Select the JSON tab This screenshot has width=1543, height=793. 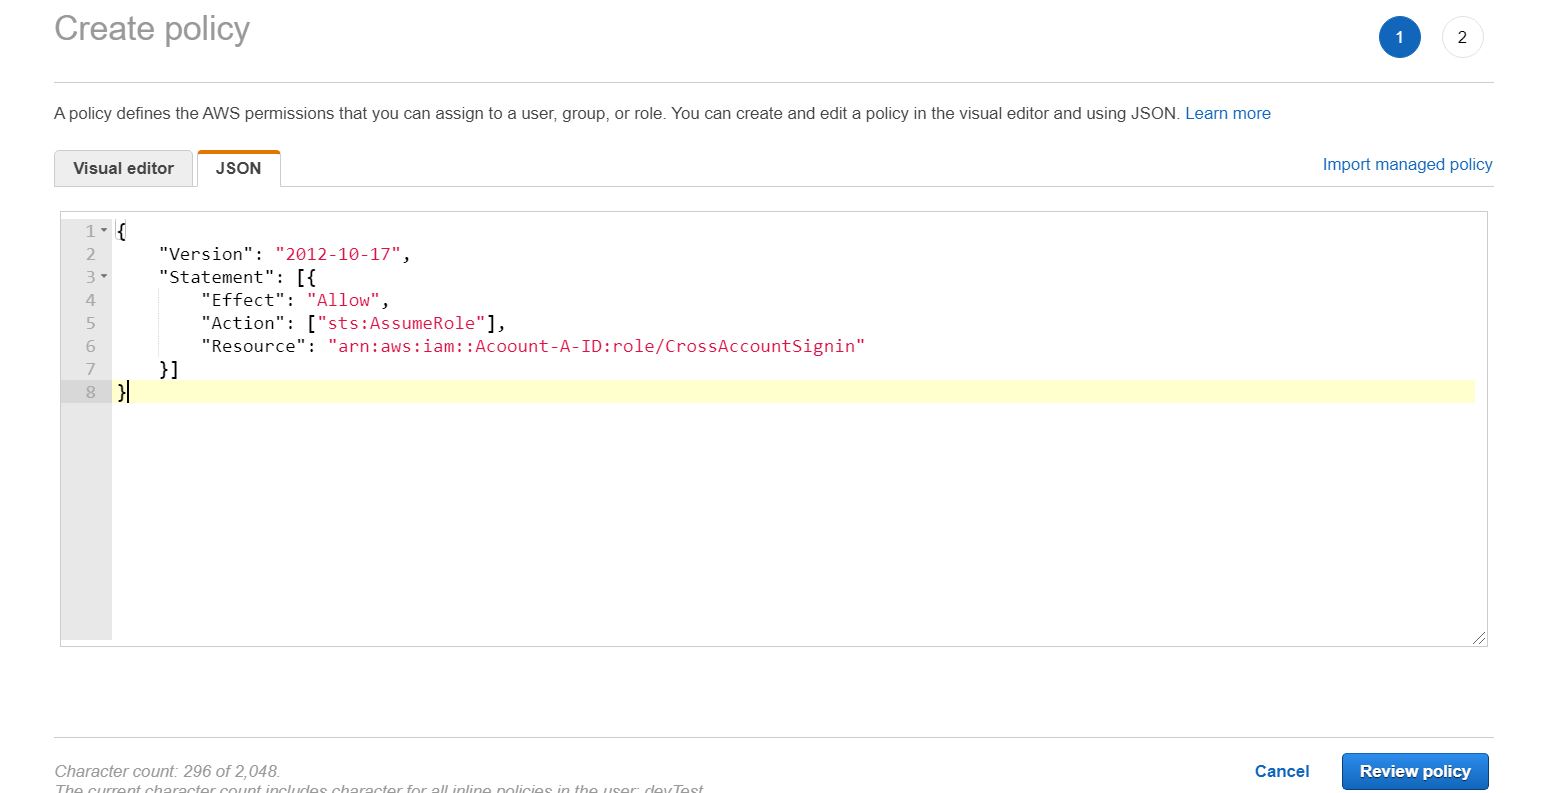[238, 168]
